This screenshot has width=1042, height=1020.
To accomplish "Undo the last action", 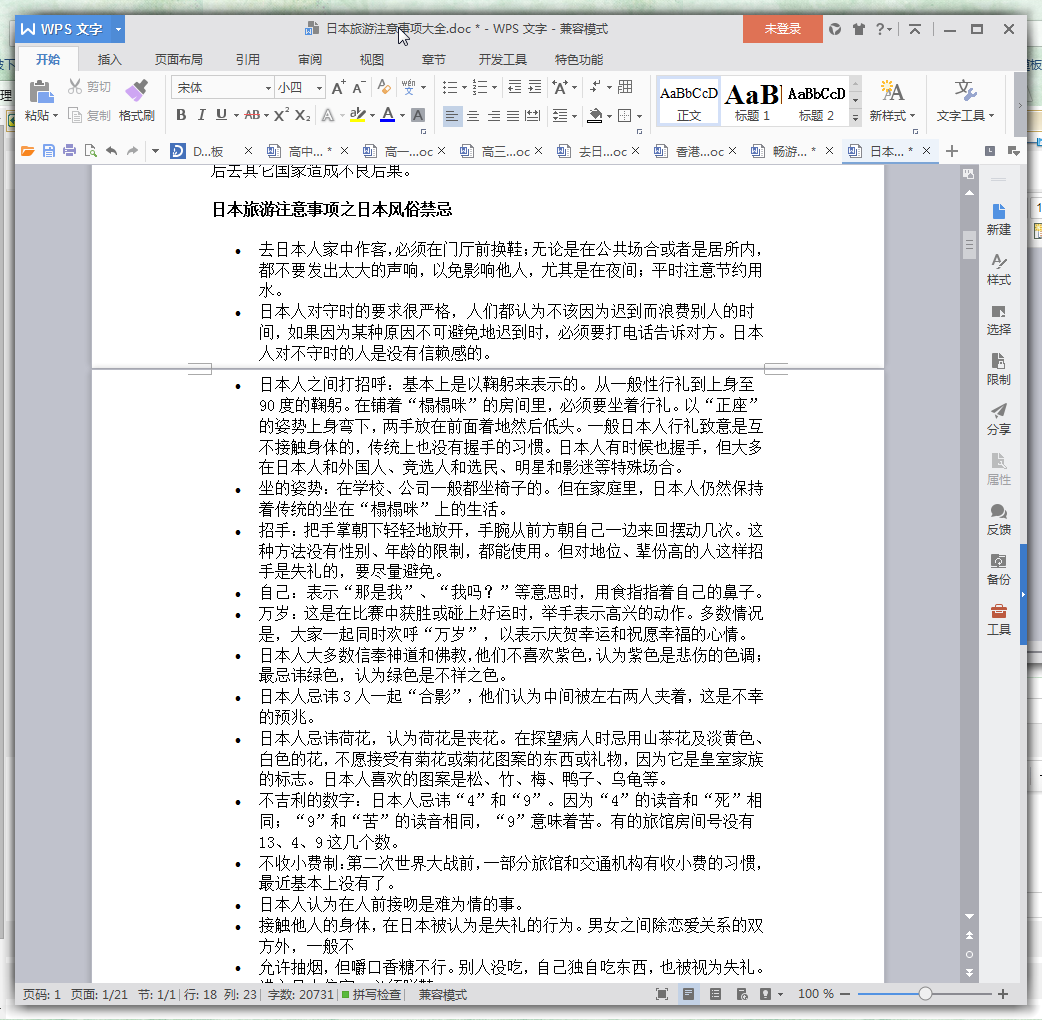I will pos(111,151).
